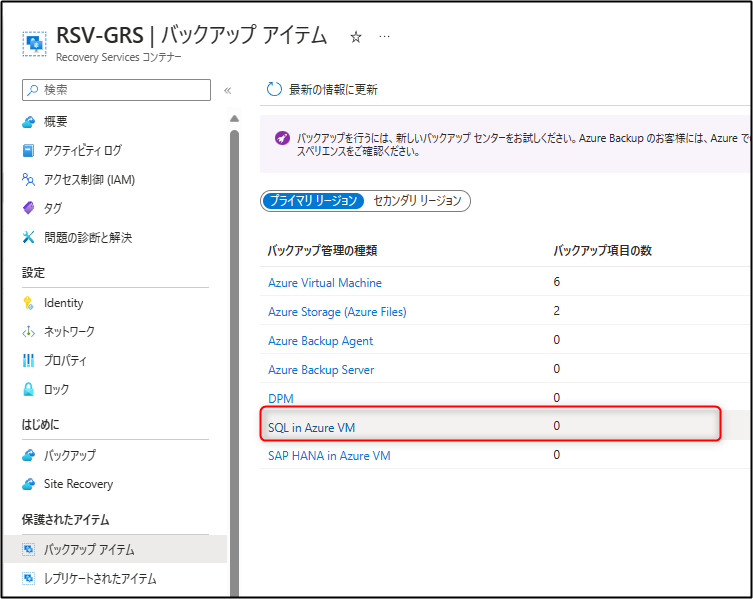
Task: Switch to プライマリ リージョン toggle
Action: (313, 200)
